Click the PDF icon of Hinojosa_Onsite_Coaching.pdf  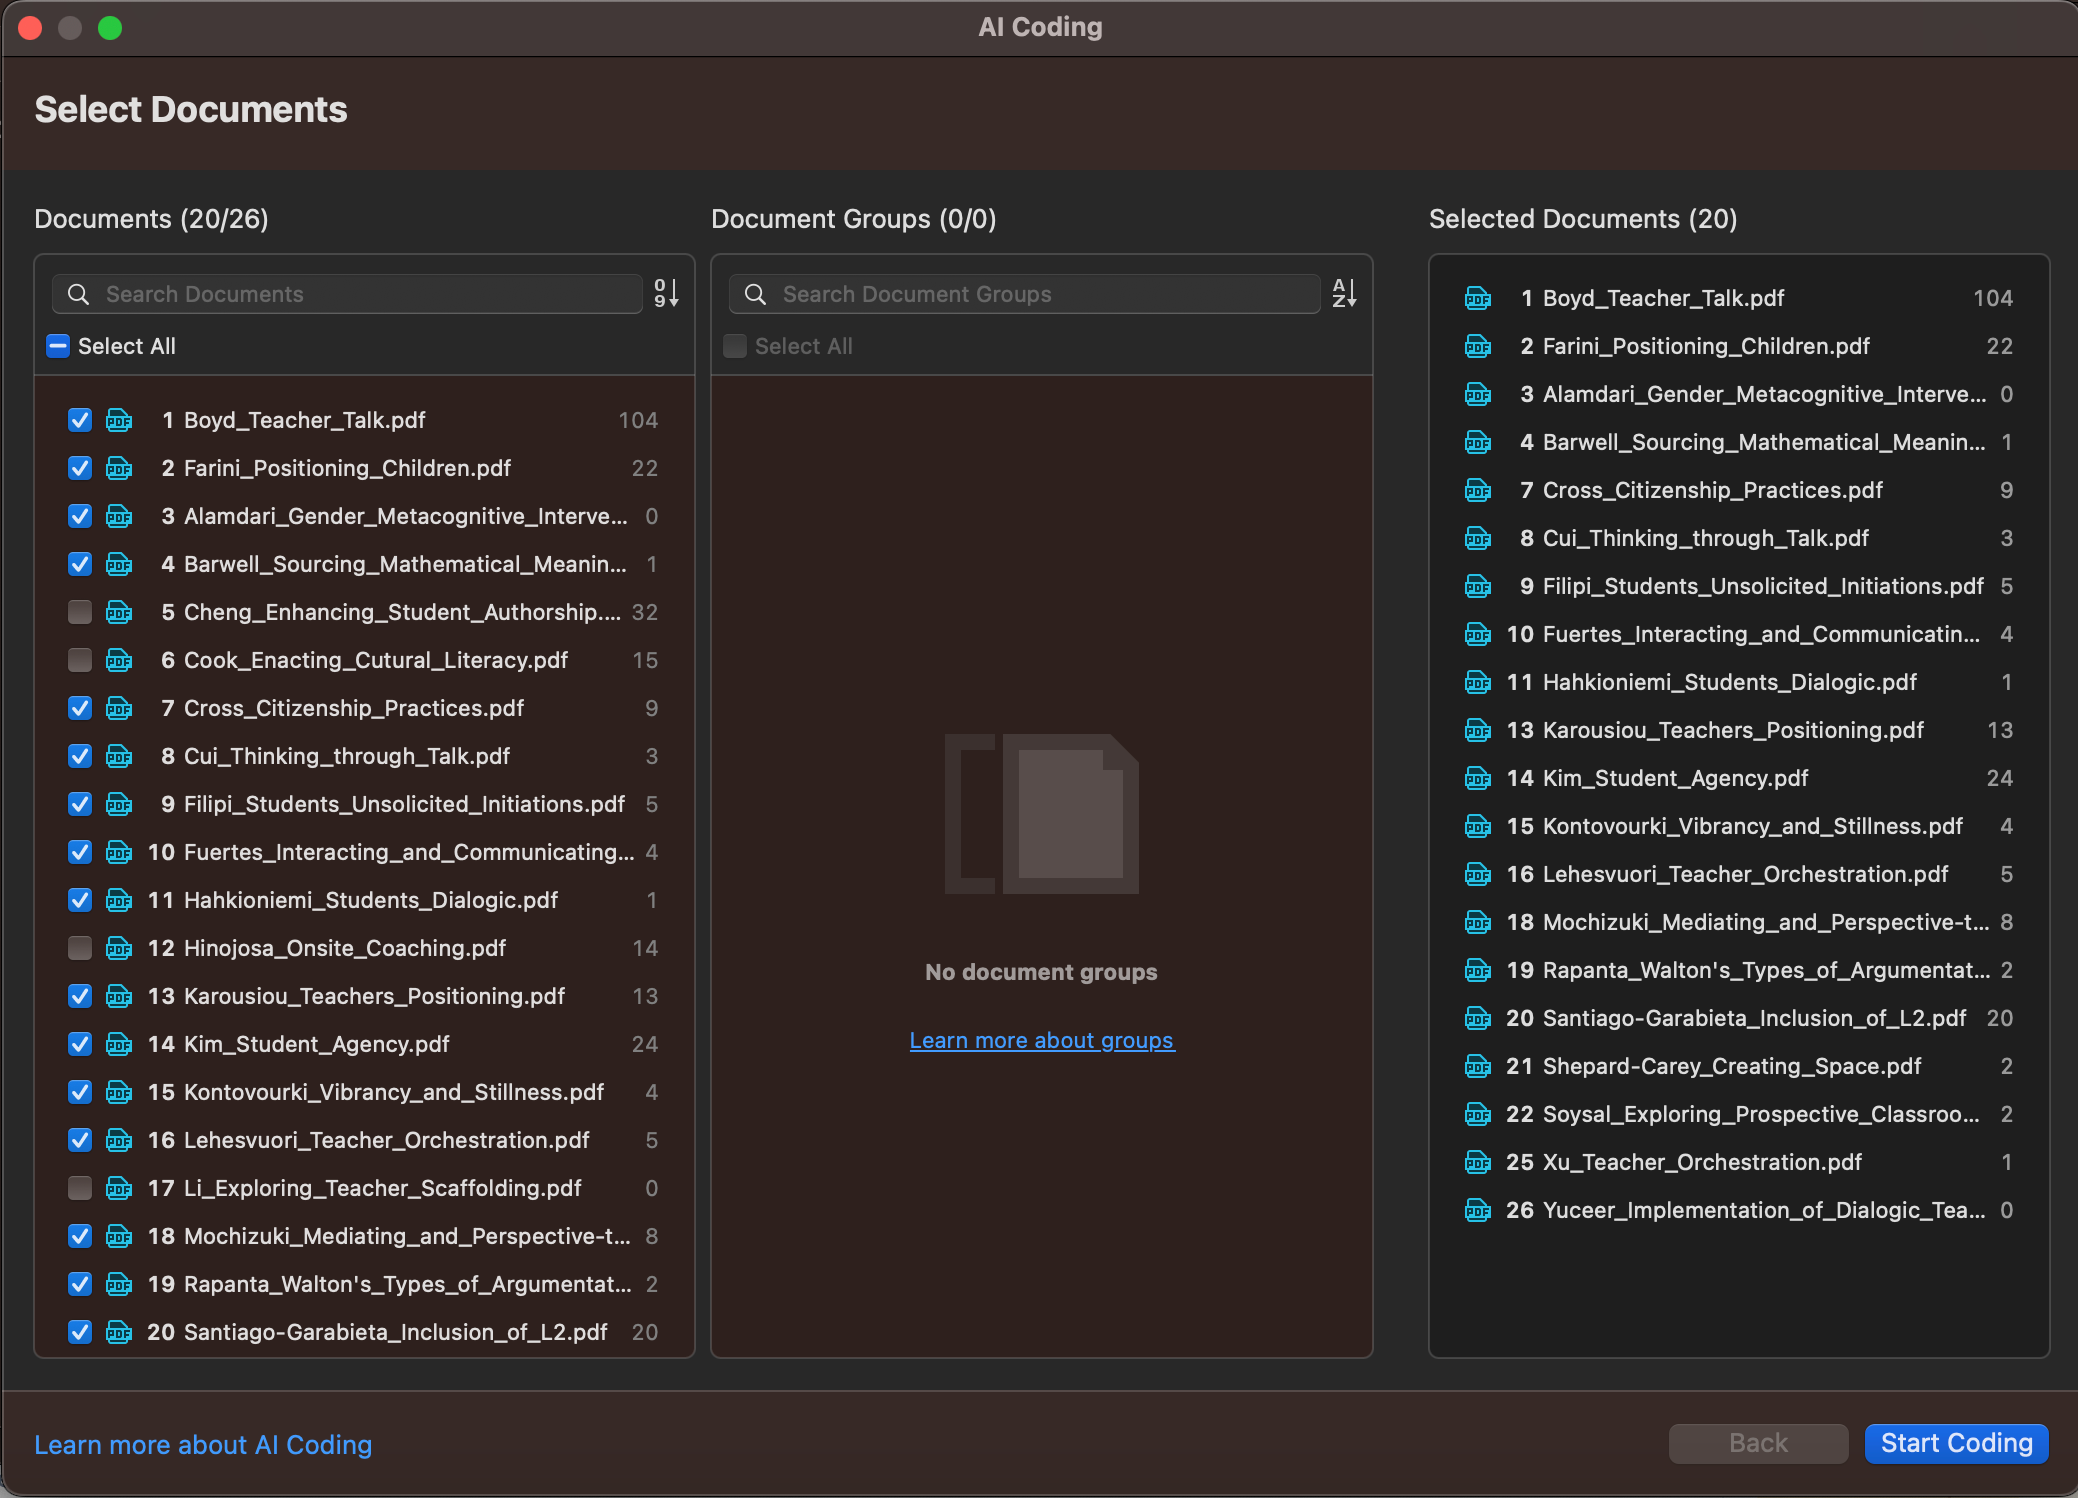(119, 948)
